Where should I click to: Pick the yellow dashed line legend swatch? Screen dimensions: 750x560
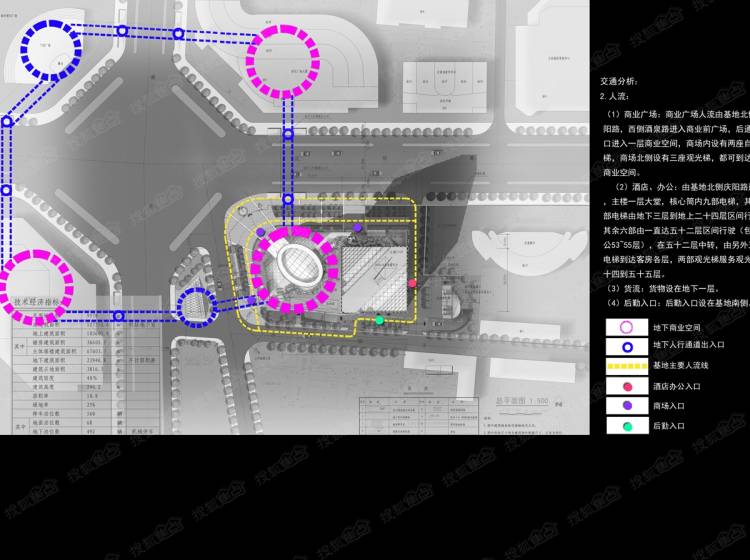(626, 366)
